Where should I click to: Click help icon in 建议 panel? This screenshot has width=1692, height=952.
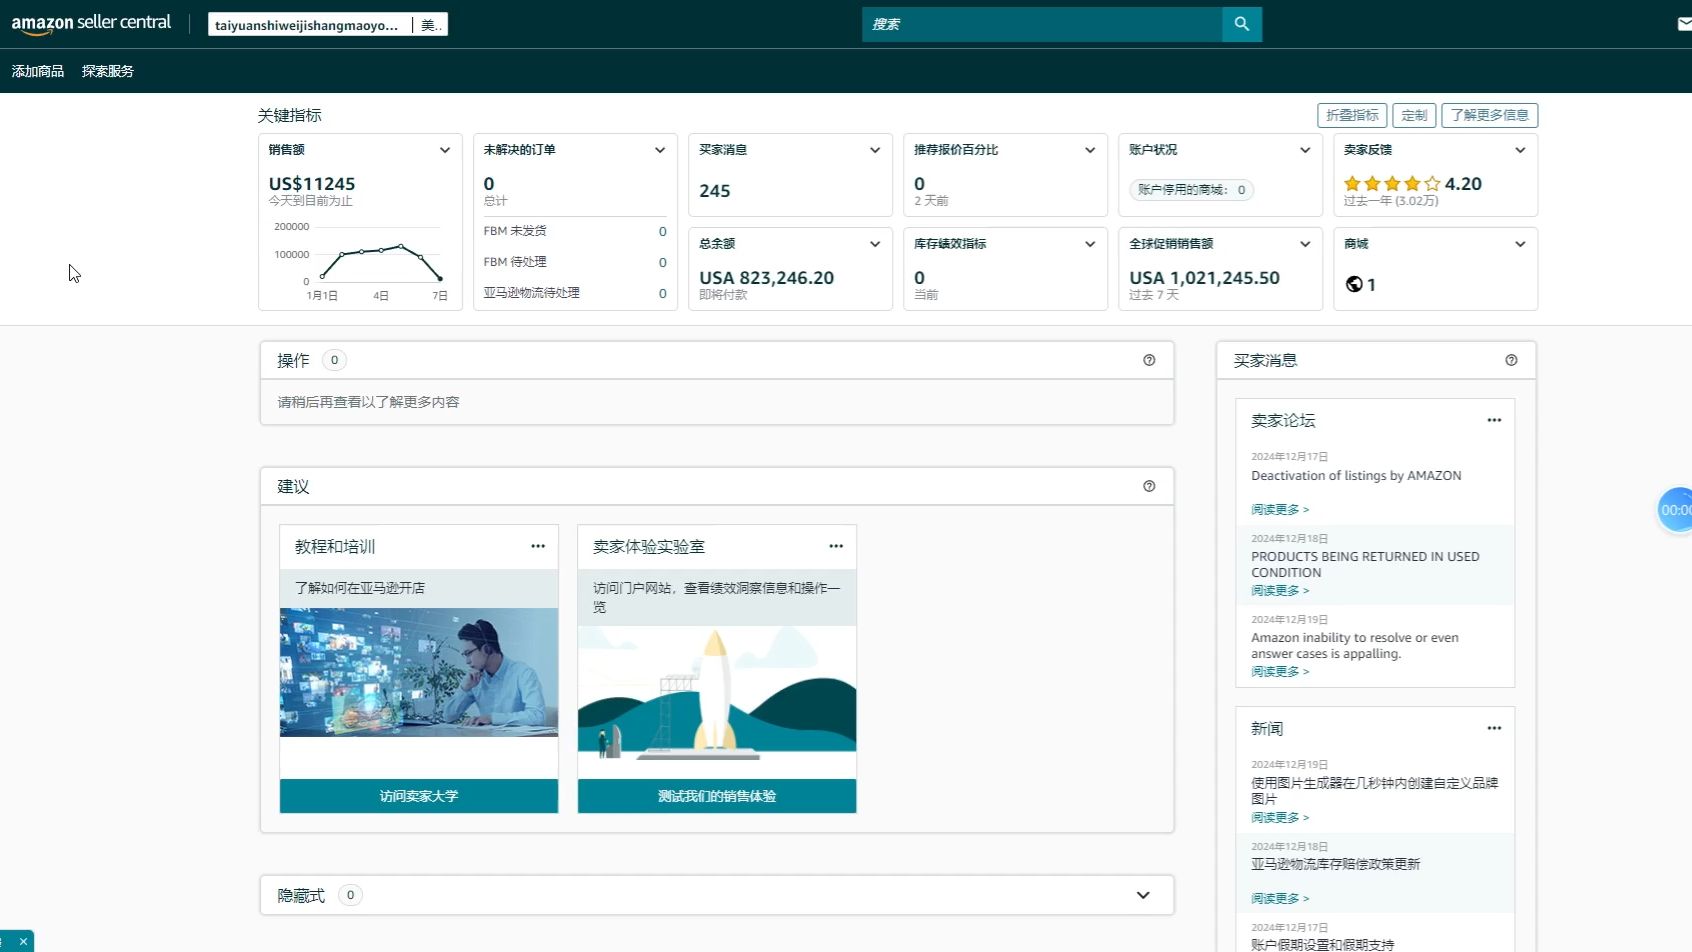click(1149, 486)
